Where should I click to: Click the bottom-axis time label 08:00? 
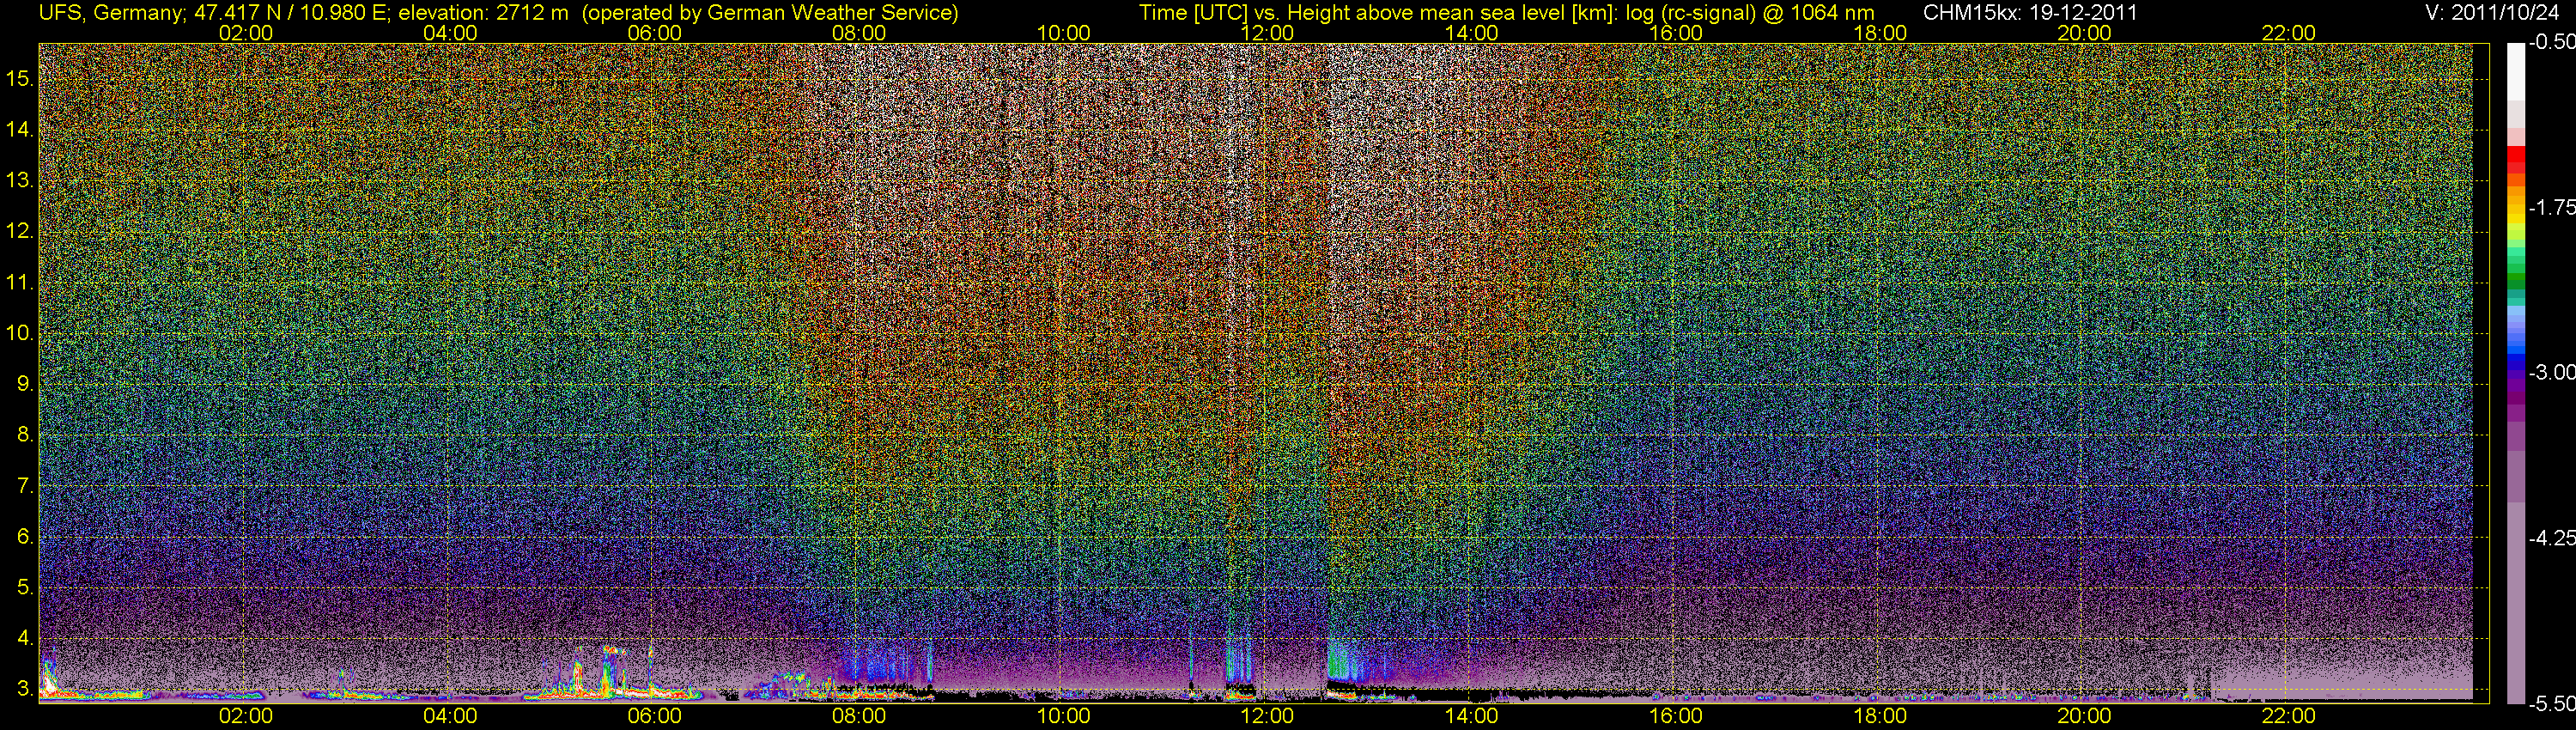point(859,716)
